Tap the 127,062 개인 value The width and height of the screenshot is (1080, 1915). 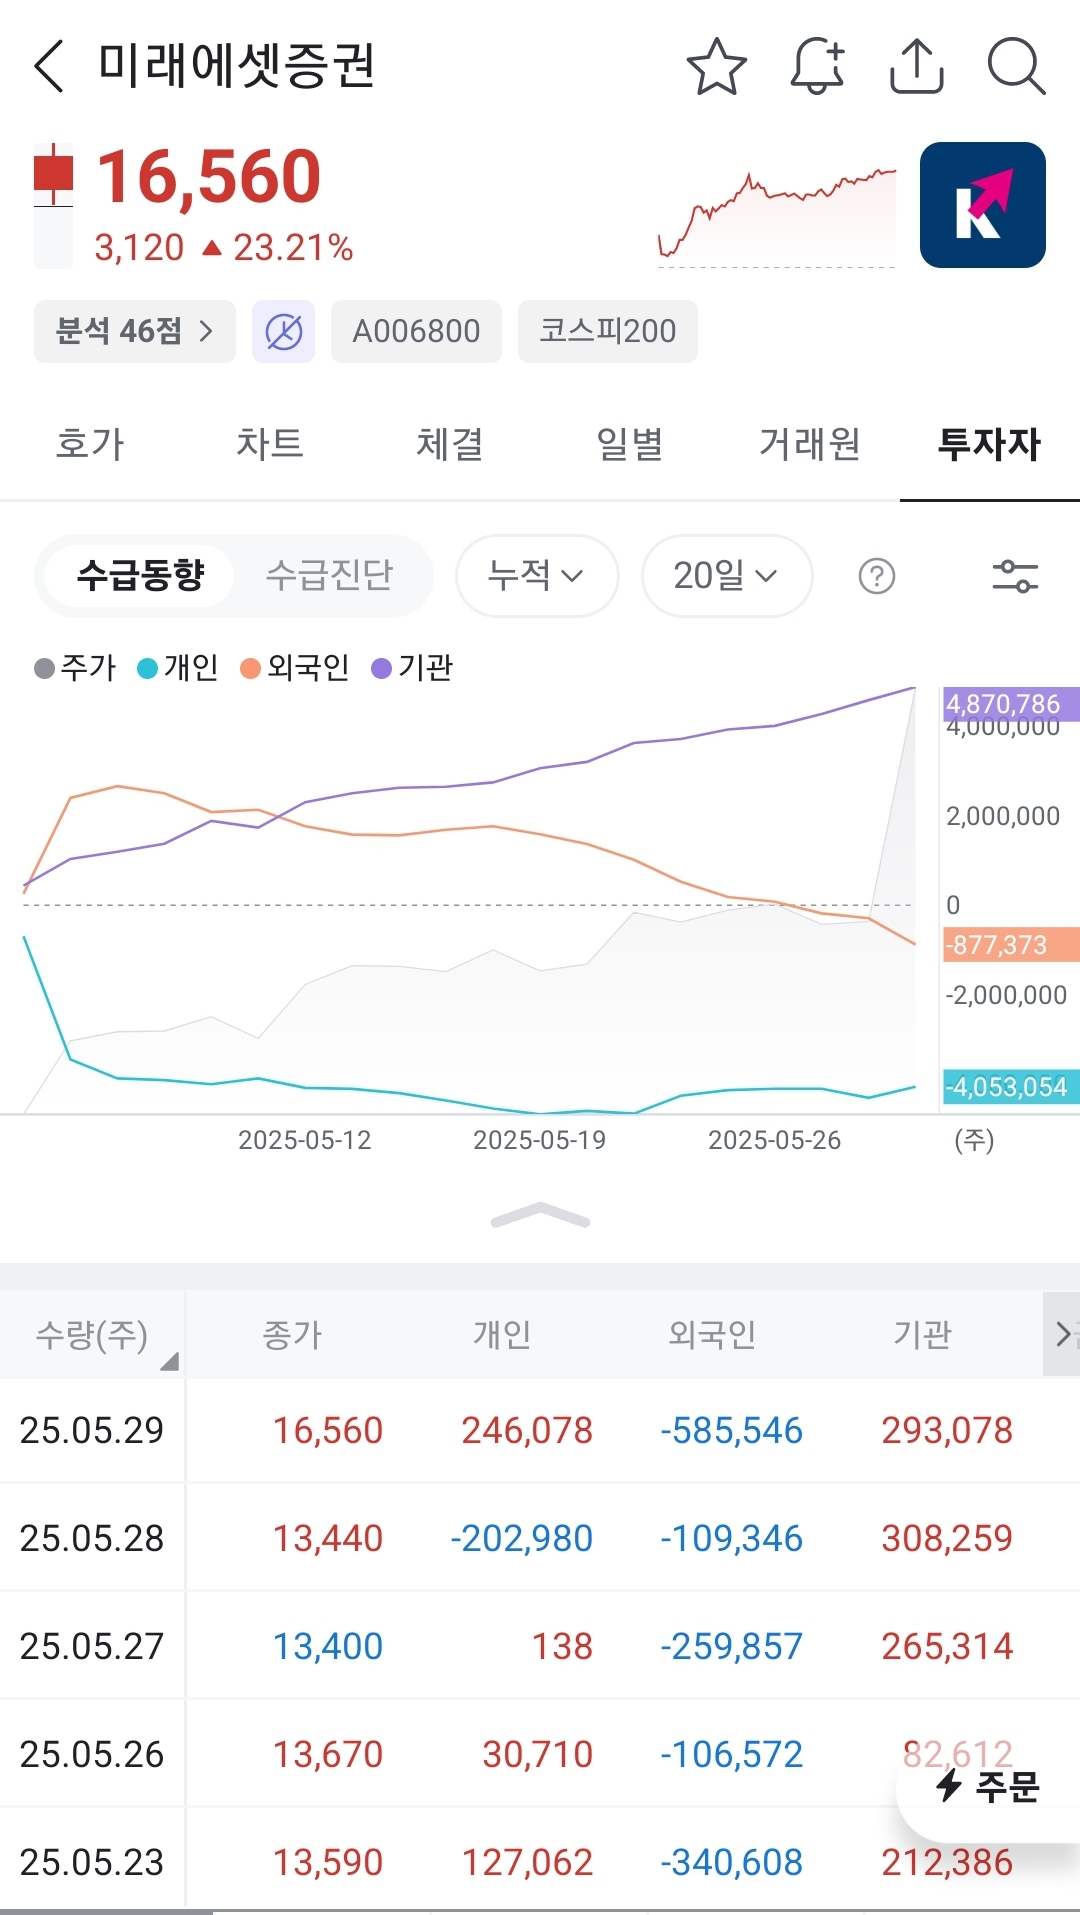pos(527,1862)
